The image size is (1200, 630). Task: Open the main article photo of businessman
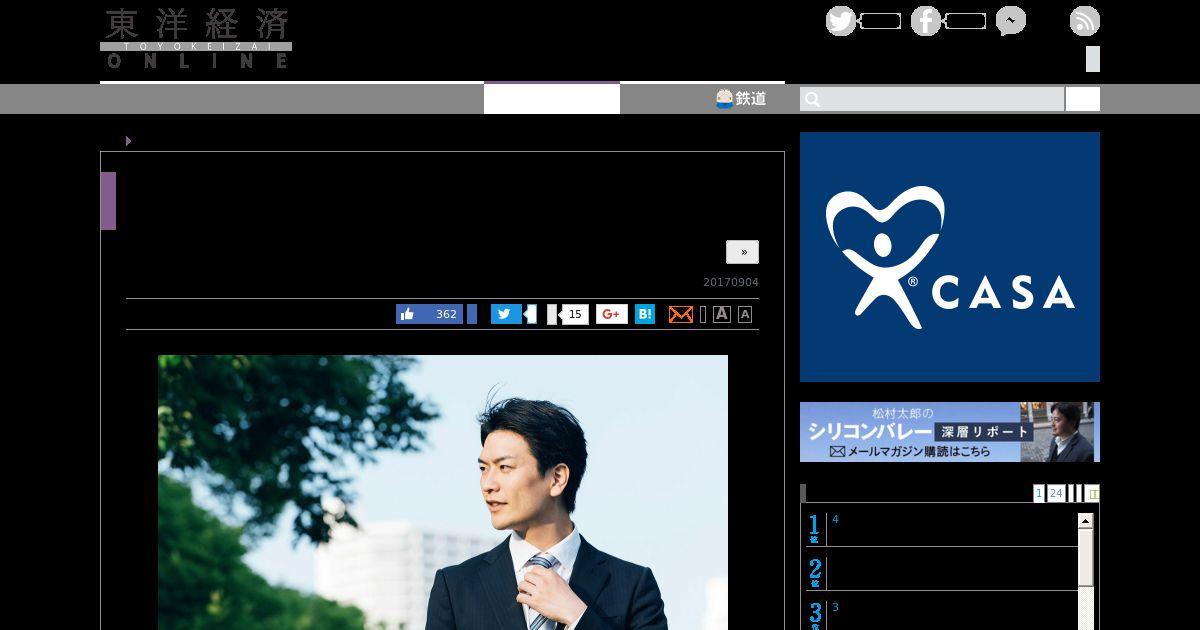(443, 492)
